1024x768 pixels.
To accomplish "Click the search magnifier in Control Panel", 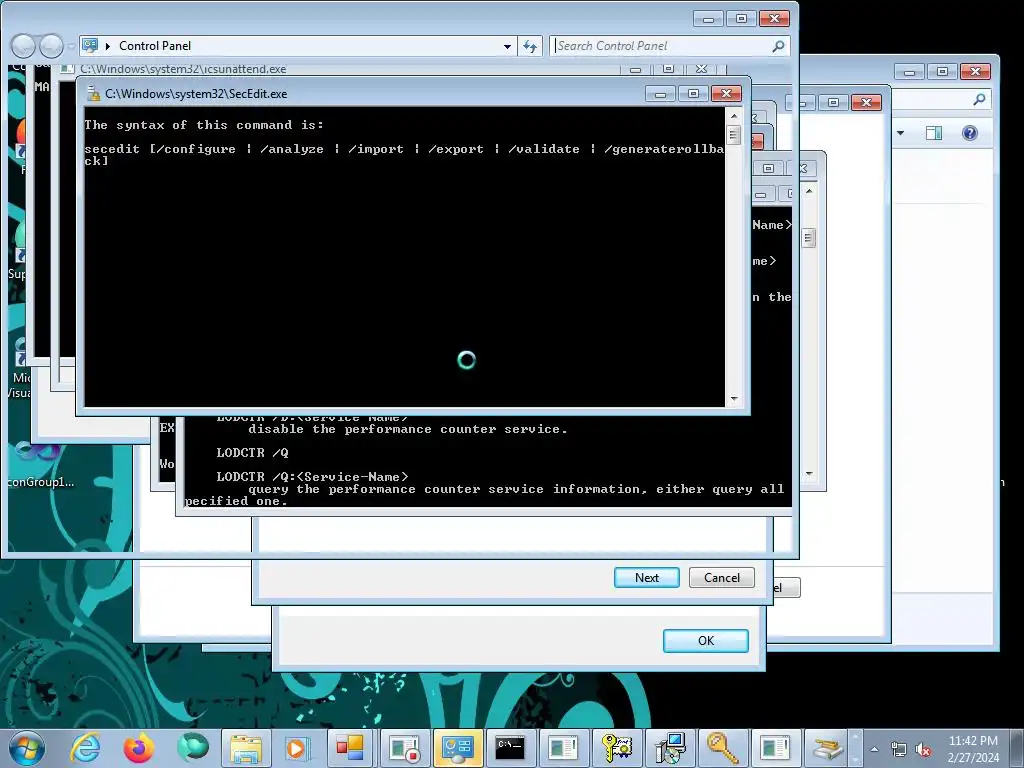I will tap(778, 46).
